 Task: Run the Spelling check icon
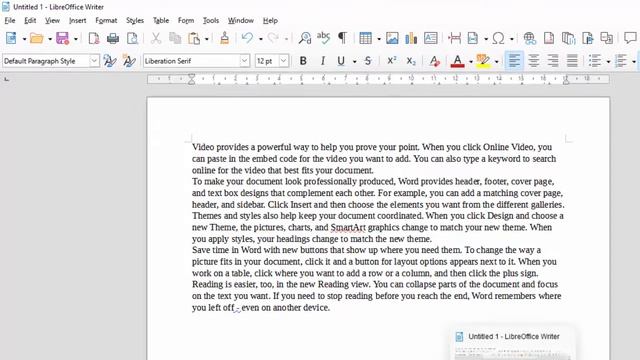pos(323,38)
